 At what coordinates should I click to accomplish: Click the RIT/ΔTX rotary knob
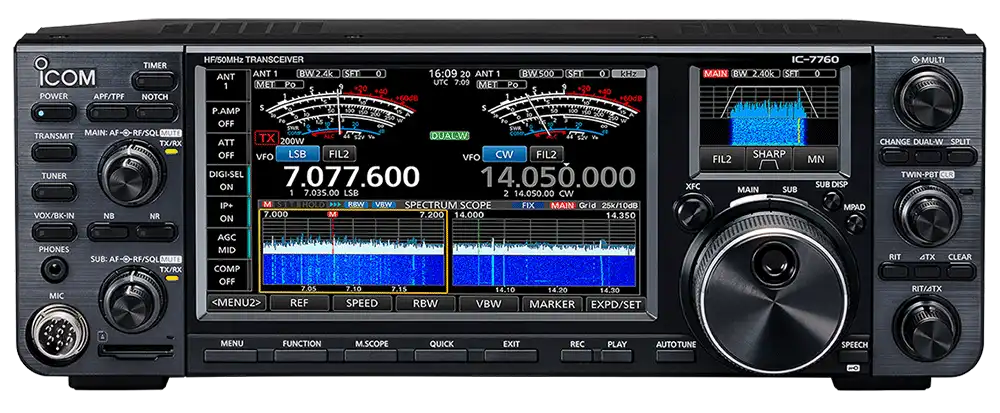(x=928, y=328)
